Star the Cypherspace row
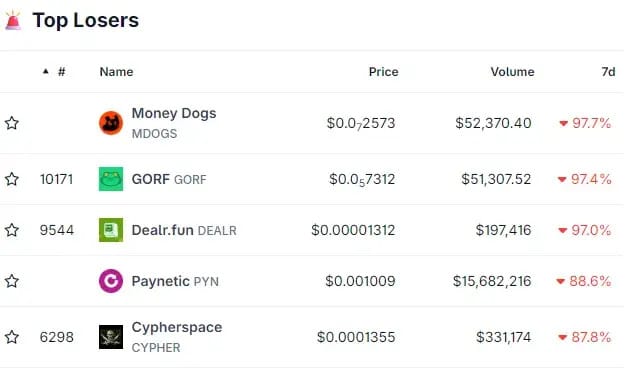635x368 pixels. (12, 337)
